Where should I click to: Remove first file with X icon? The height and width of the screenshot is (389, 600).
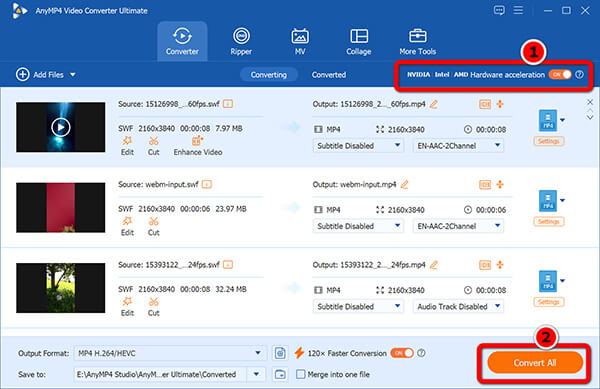pyautogui.click(x=590, y=102)
